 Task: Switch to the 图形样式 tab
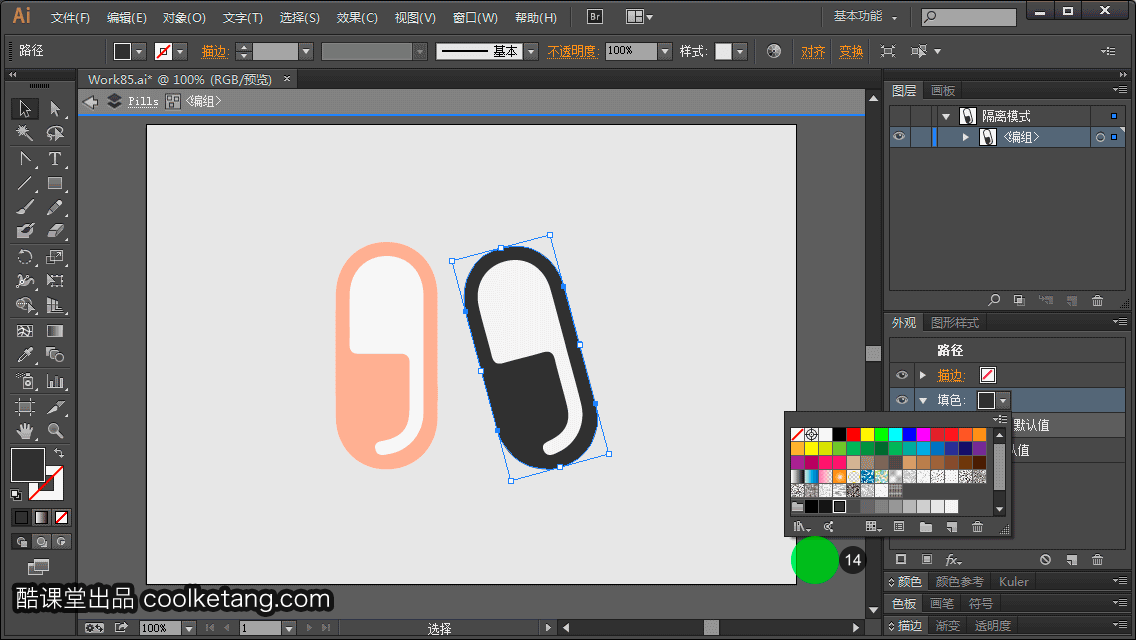click(x=955, y=323)
